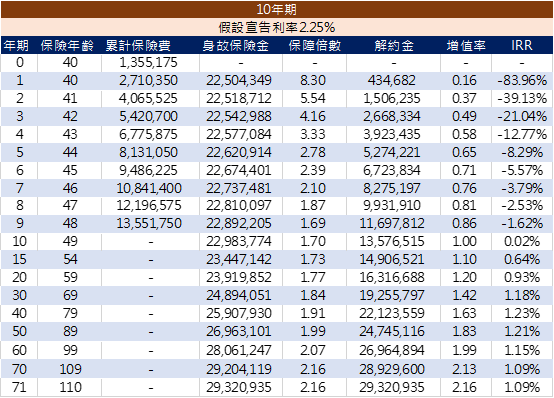This screenshot has width=554, height=398.
Task: Click the IRR value 1.23%
Action: [522, 314]
